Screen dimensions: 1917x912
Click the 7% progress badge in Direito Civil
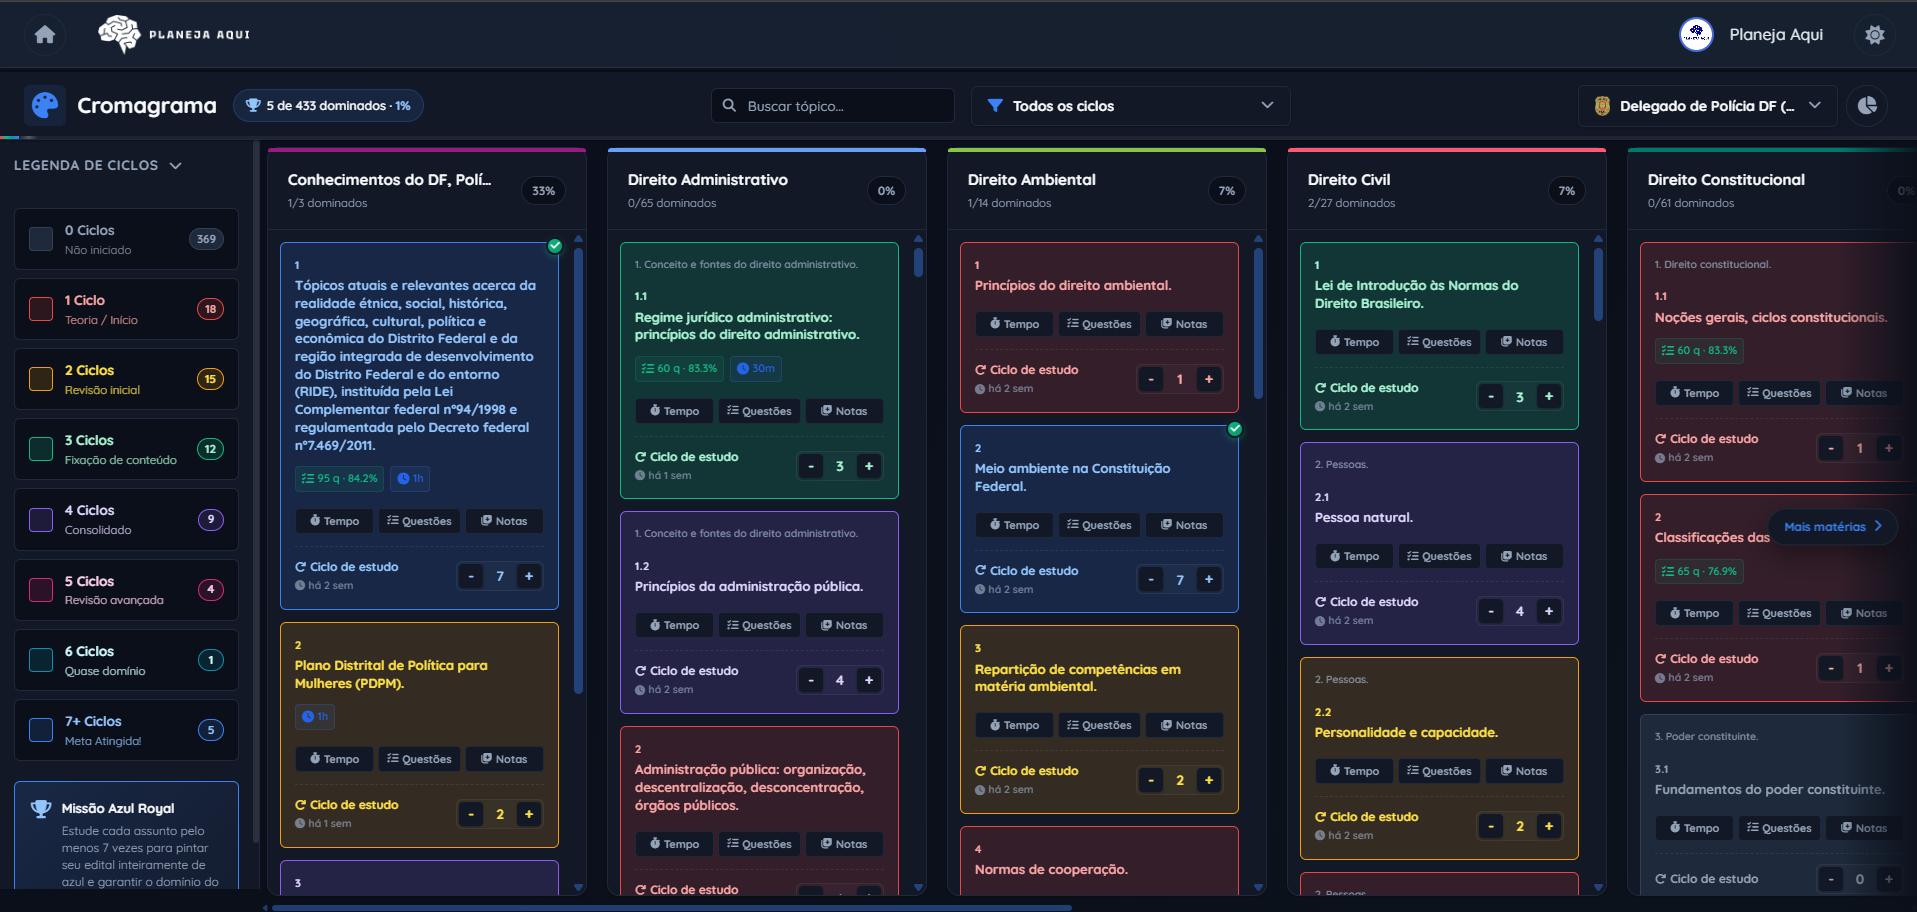pyautogui.click(x=1567, y=191)
